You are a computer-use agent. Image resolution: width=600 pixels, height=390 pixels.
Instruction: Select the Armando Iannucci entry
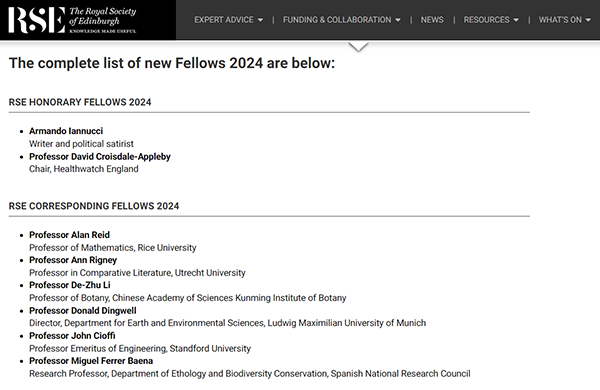point(66,131)
